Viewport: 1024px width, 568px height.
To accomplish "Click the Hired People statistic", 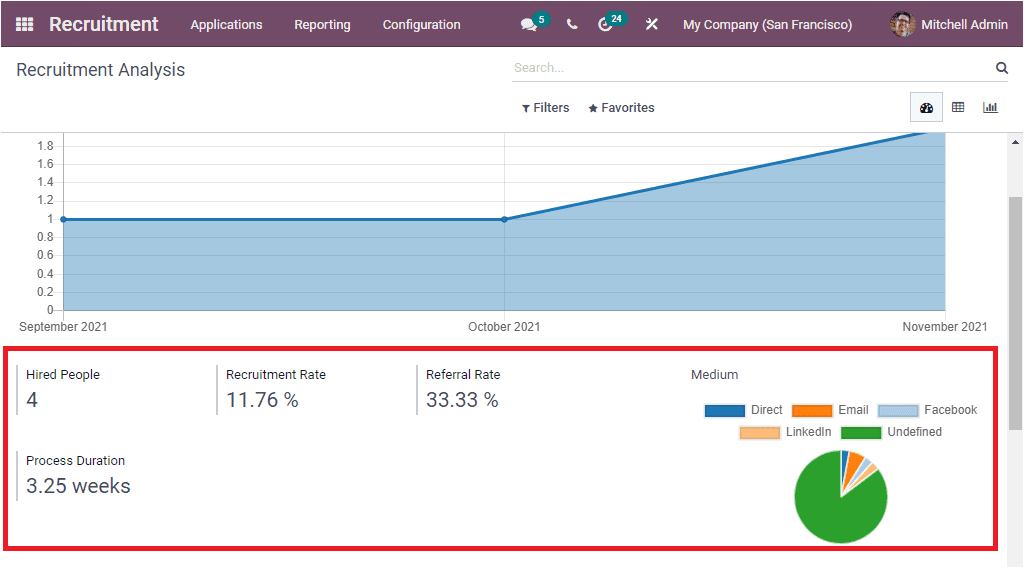I will (63, 389).
